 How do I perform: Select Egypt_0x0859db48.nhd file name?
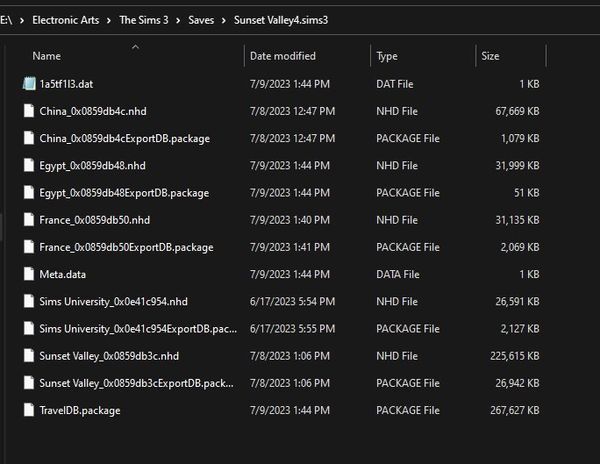coord(93,165)
